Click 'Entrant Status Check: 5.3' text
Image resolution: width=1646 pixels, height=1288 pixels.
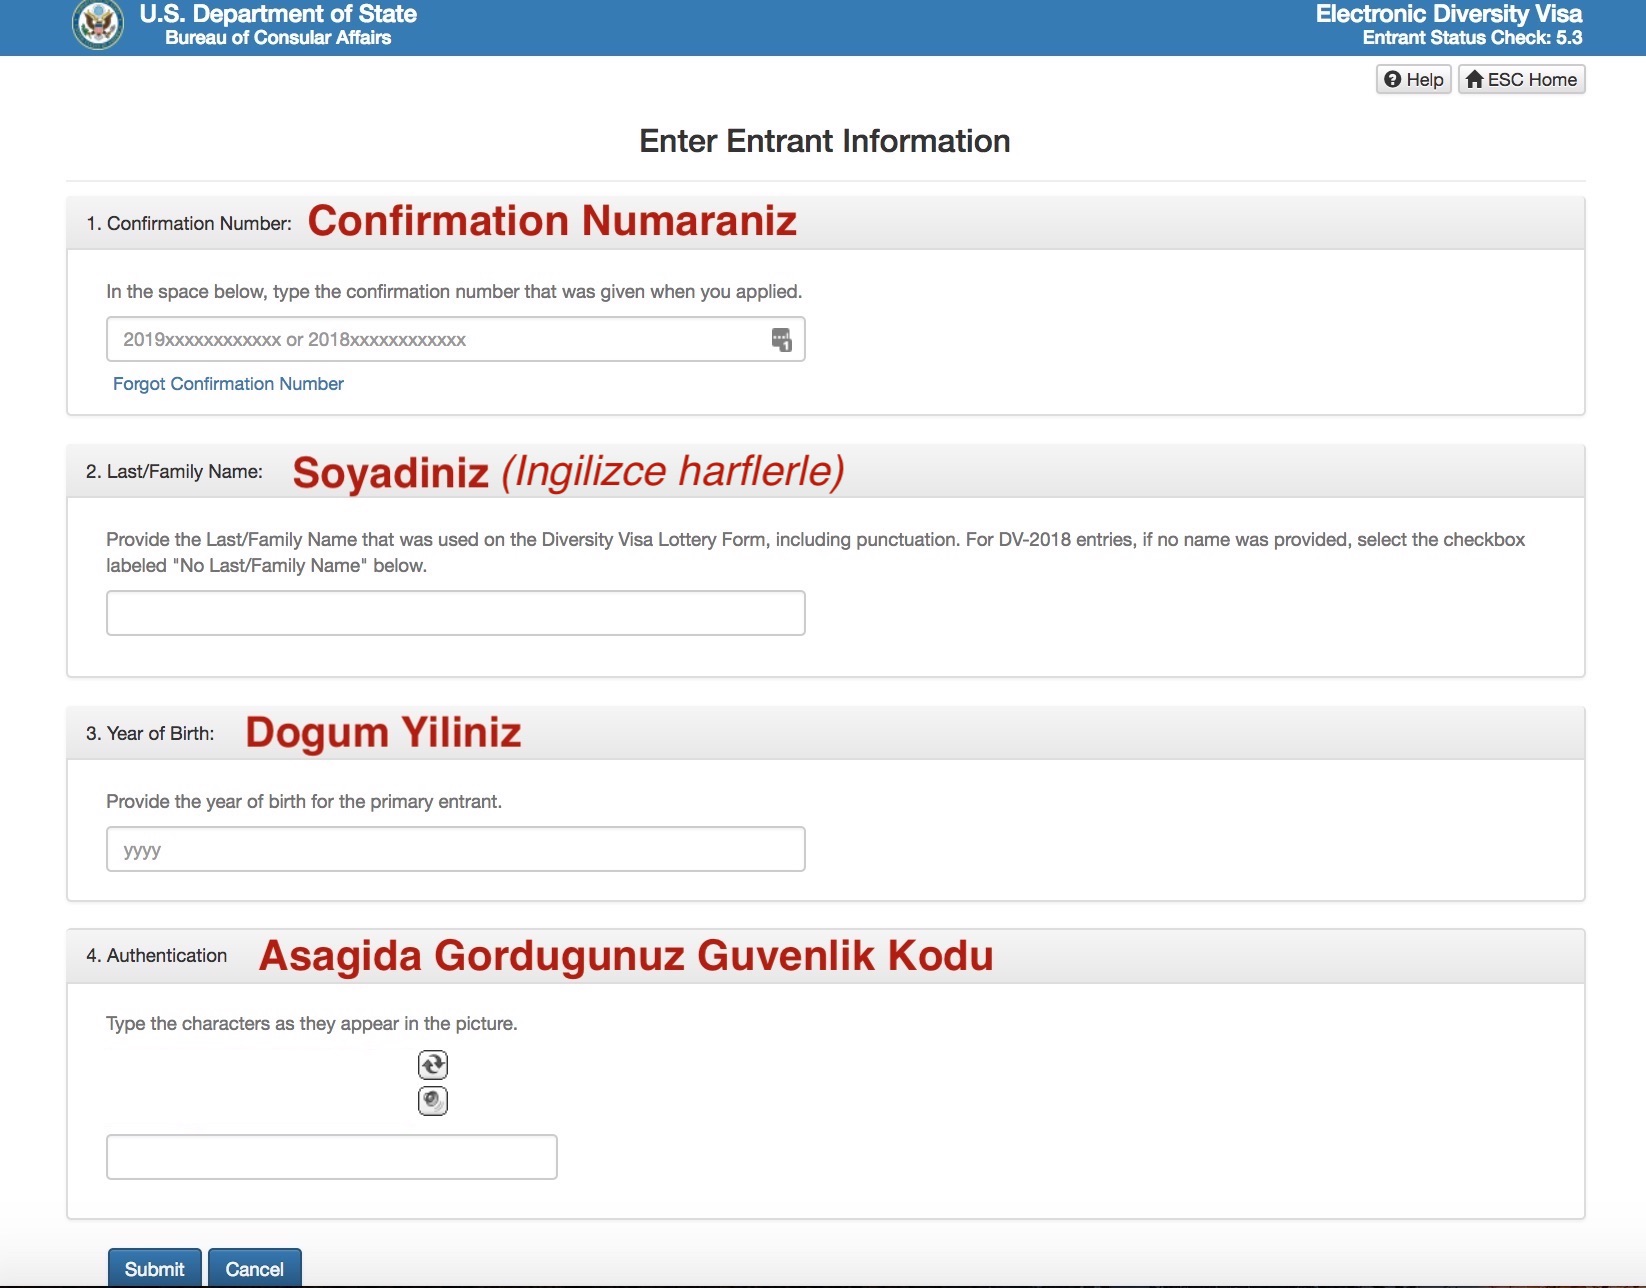(1472, 38)
